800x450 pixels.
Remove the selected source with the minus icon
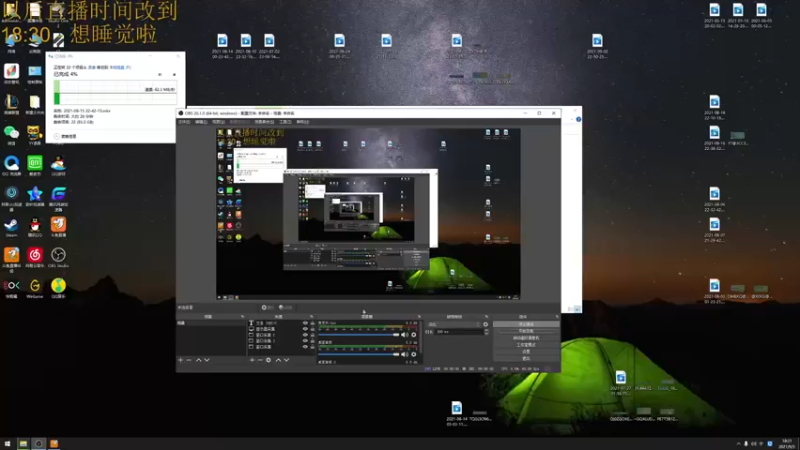pos(260,360)
